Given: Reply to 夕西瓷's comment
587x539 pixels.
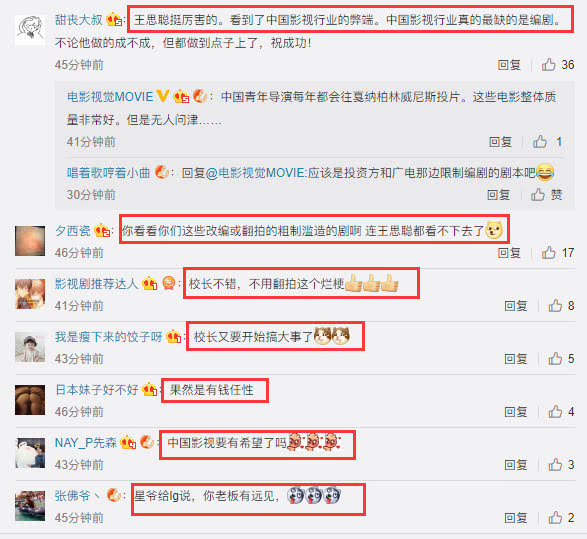Looking at the screenshot, I should click(509, 253).
